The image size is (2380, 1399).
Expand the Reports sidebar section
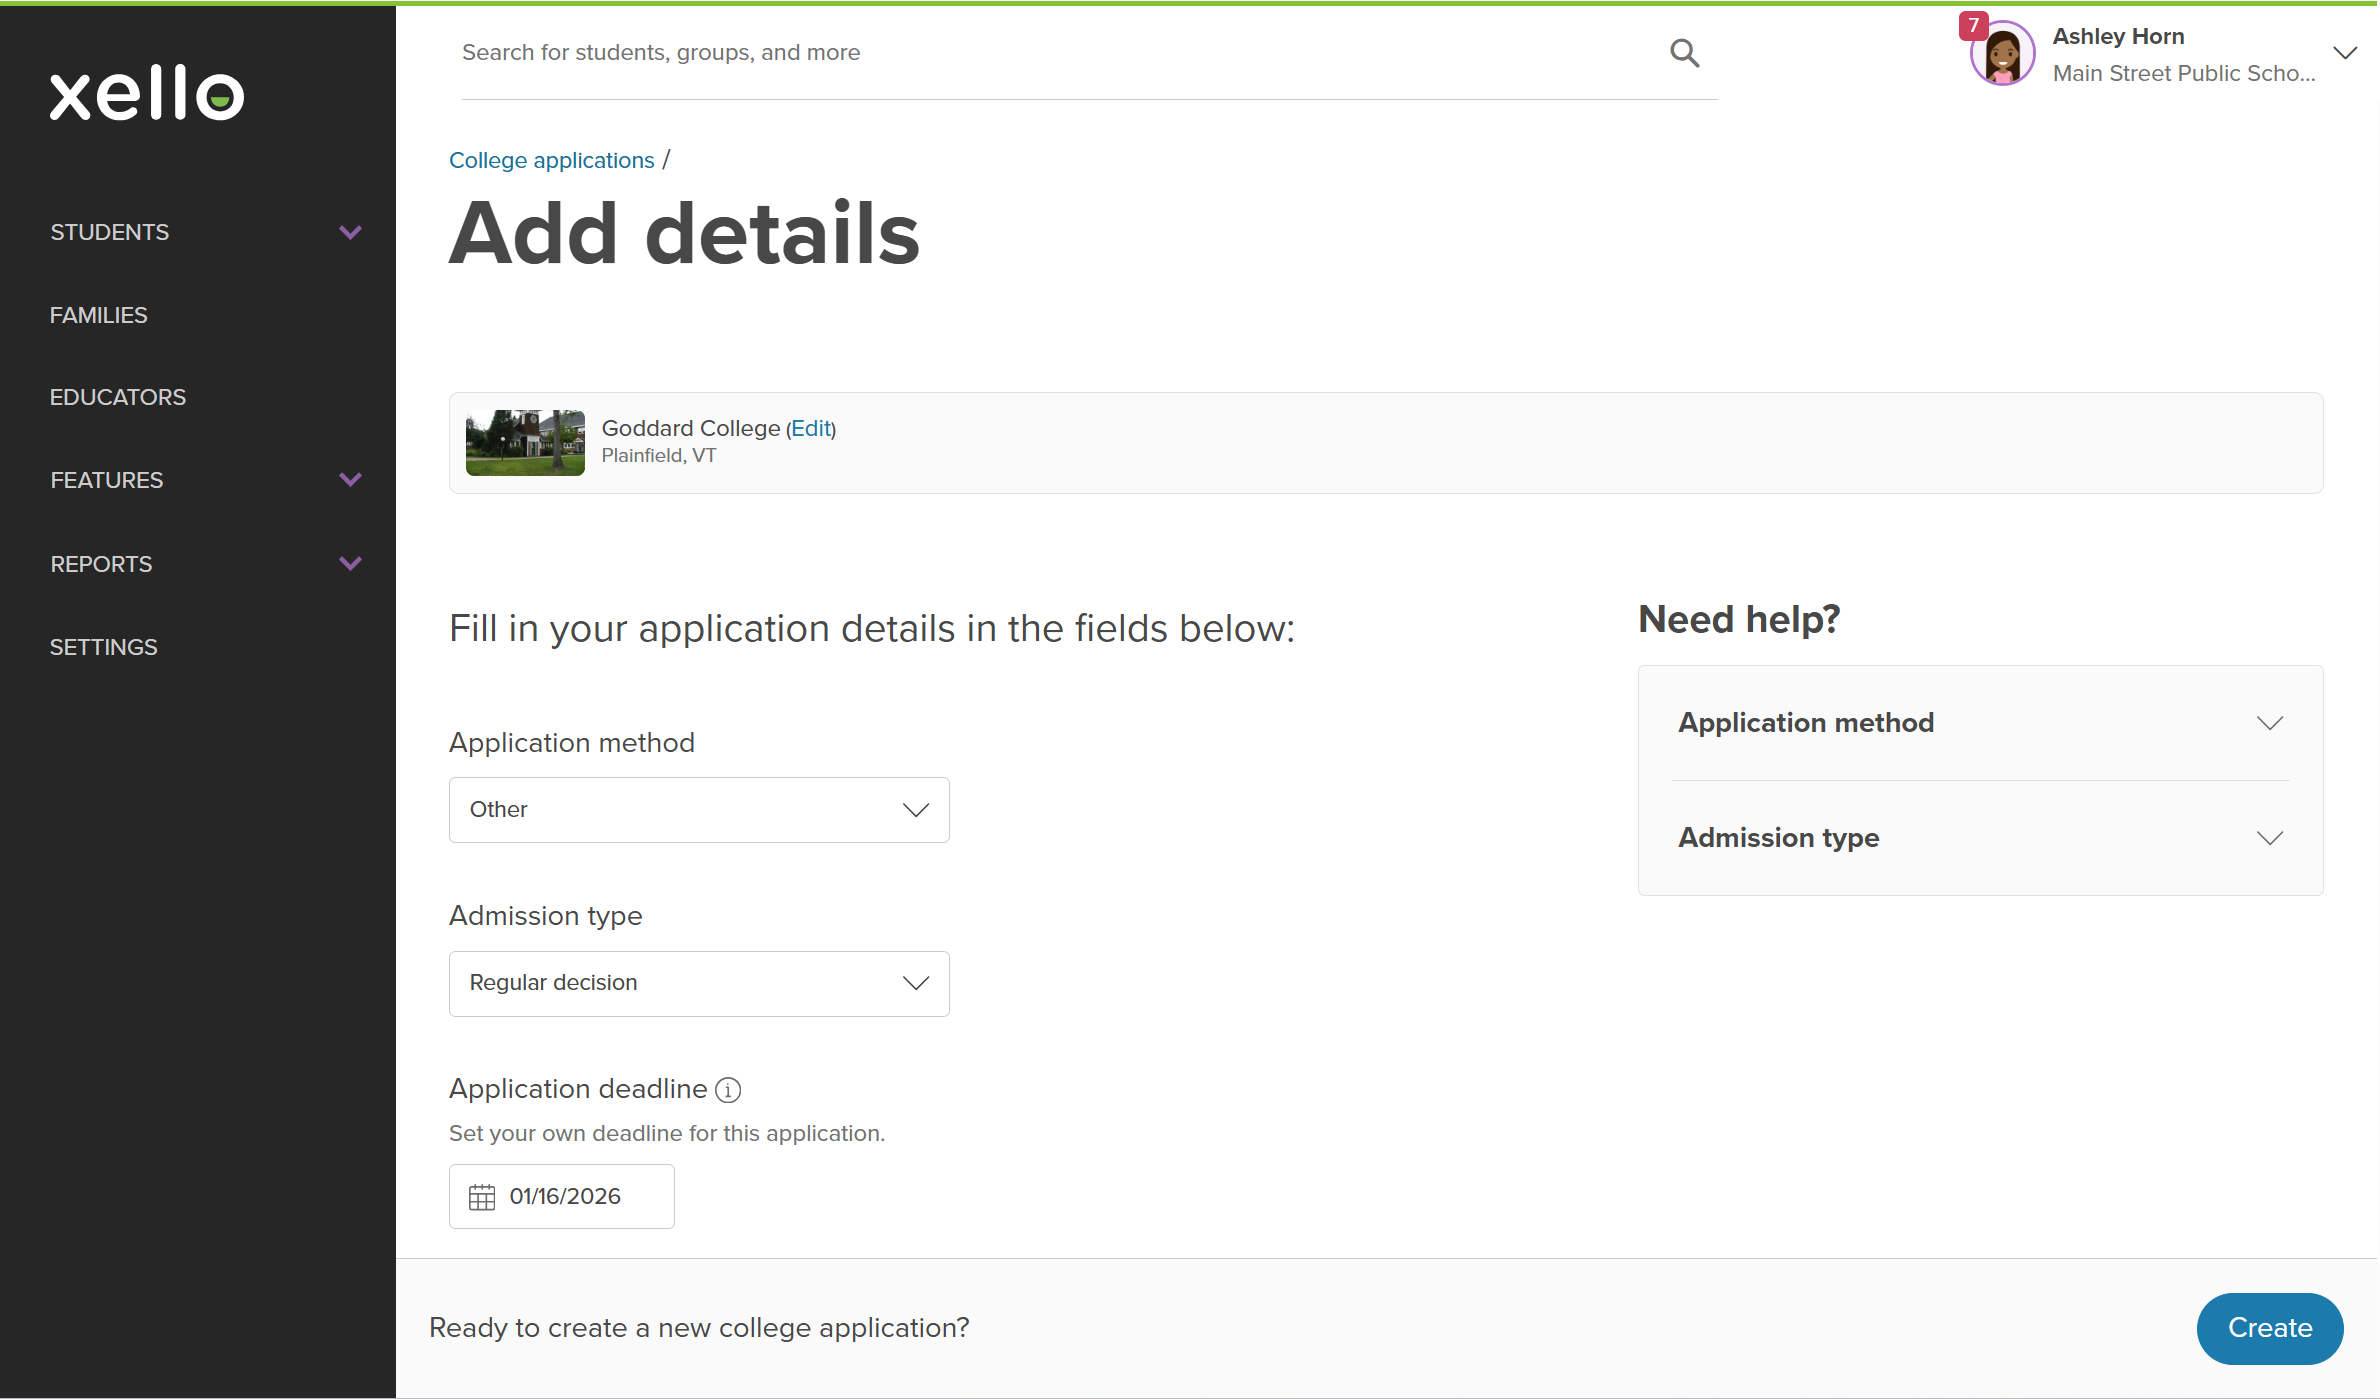click(x=350, y=564)
